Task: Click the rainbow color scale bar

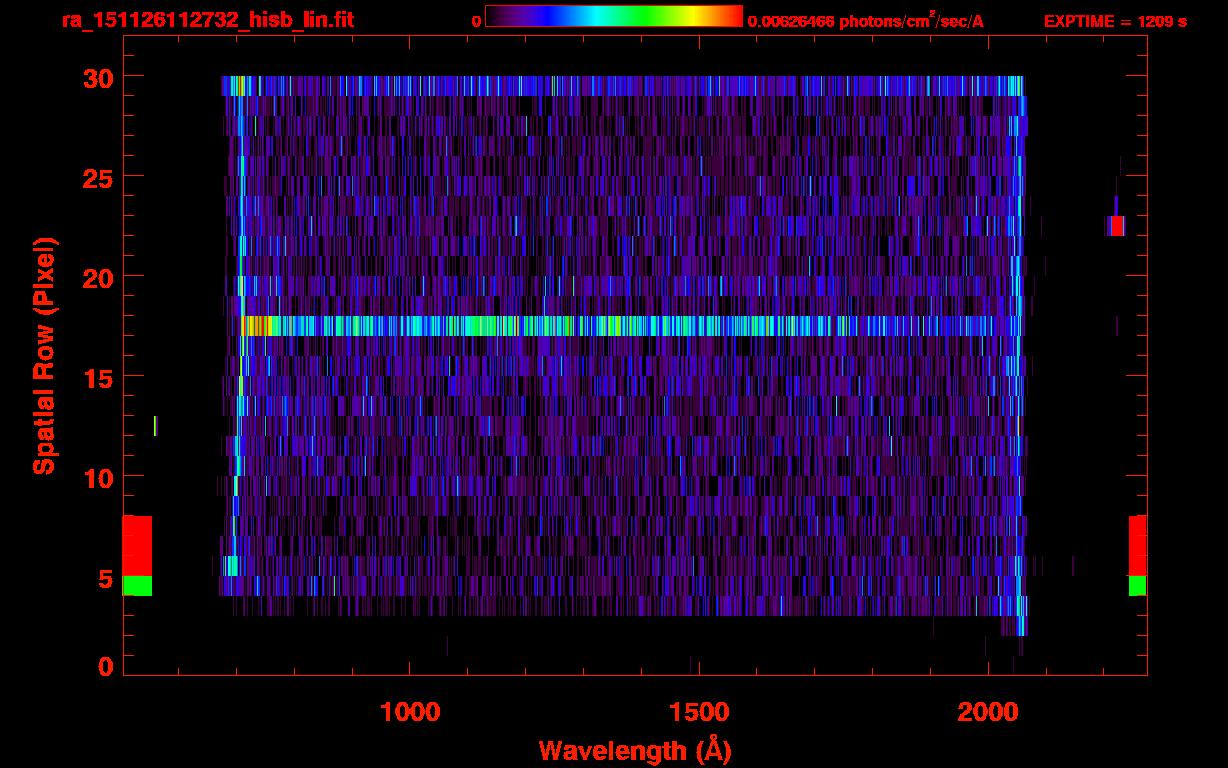Action: 613,17
